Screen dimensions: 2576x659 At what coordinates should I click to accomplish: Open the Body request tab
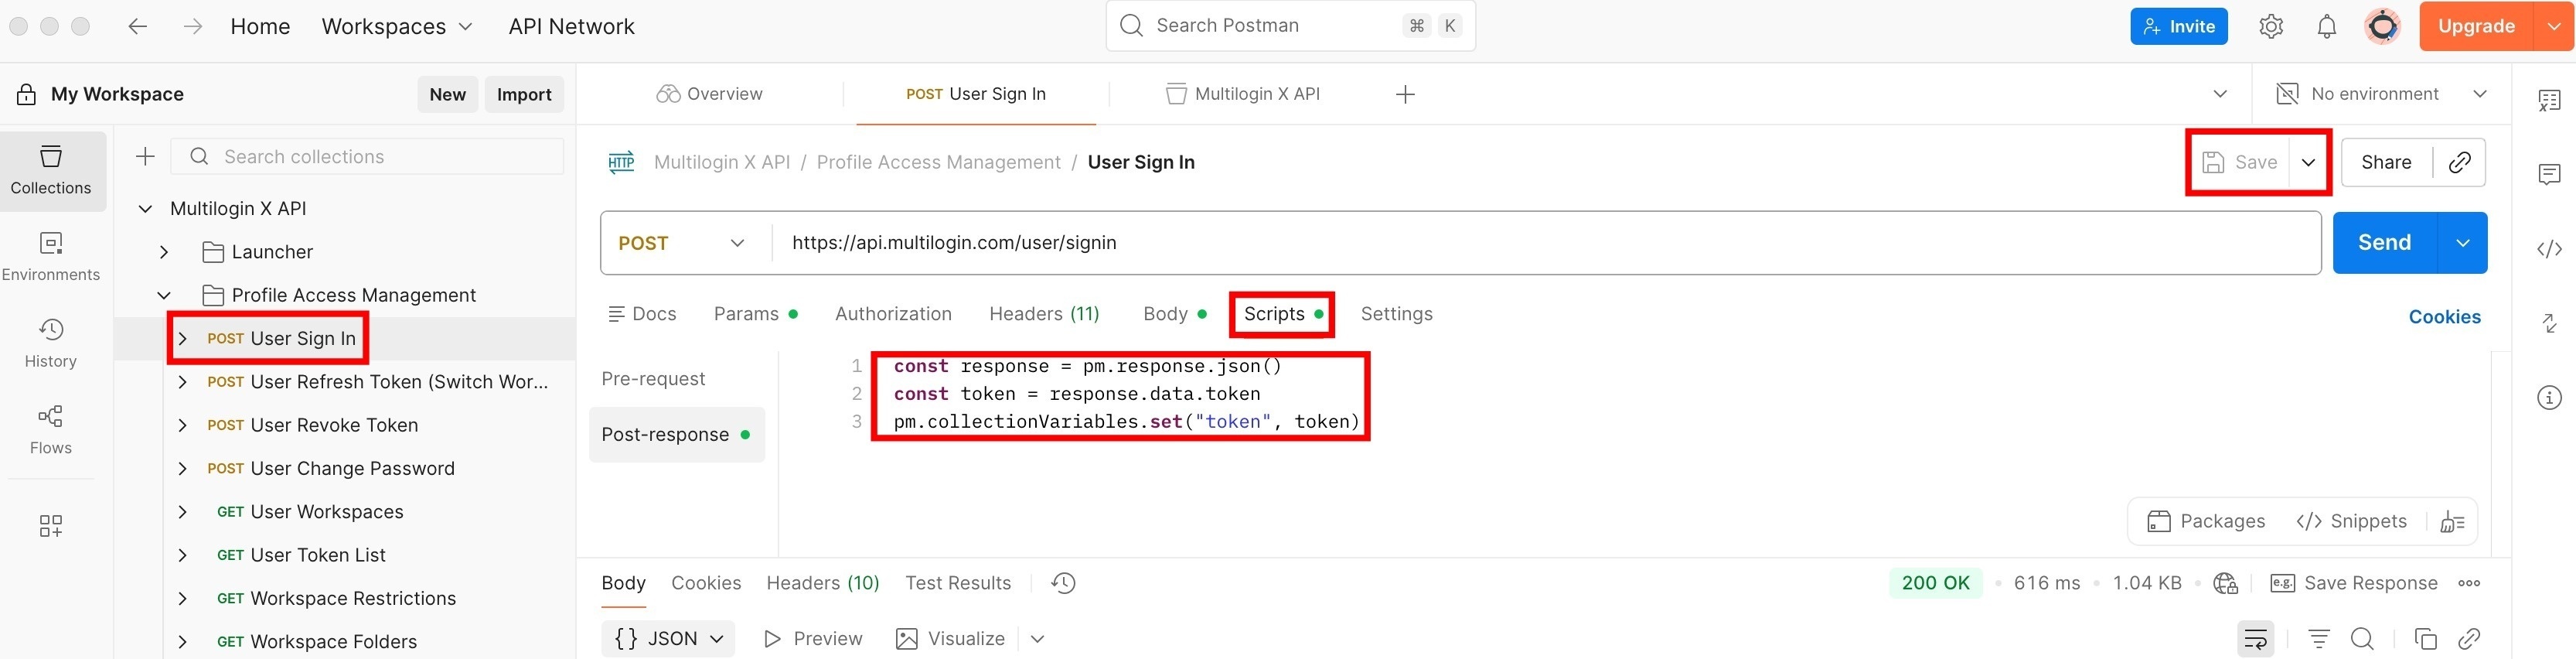click(x=1174, y=314)
